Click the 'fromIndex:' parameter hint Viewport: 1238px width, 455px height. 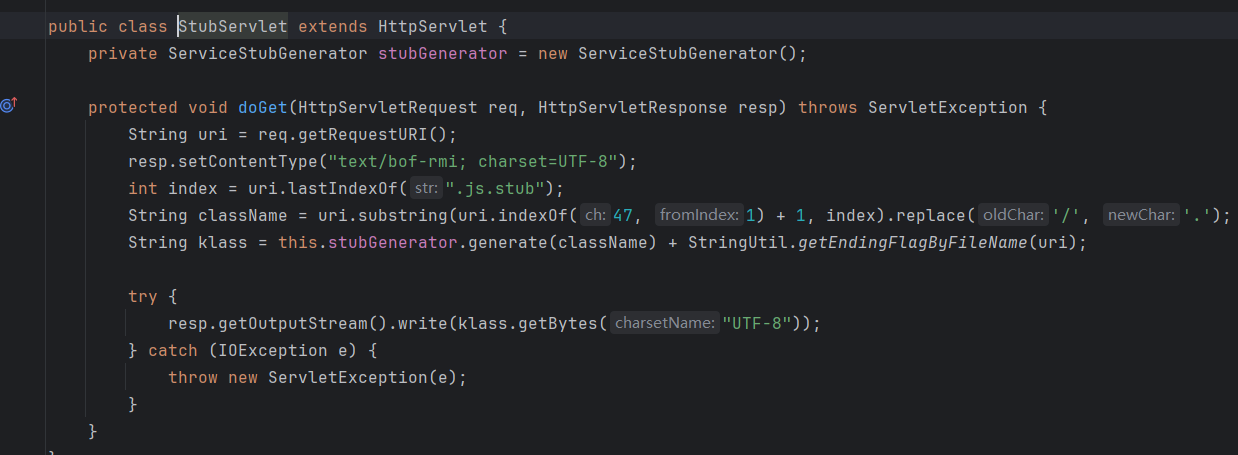coord(698,215)
